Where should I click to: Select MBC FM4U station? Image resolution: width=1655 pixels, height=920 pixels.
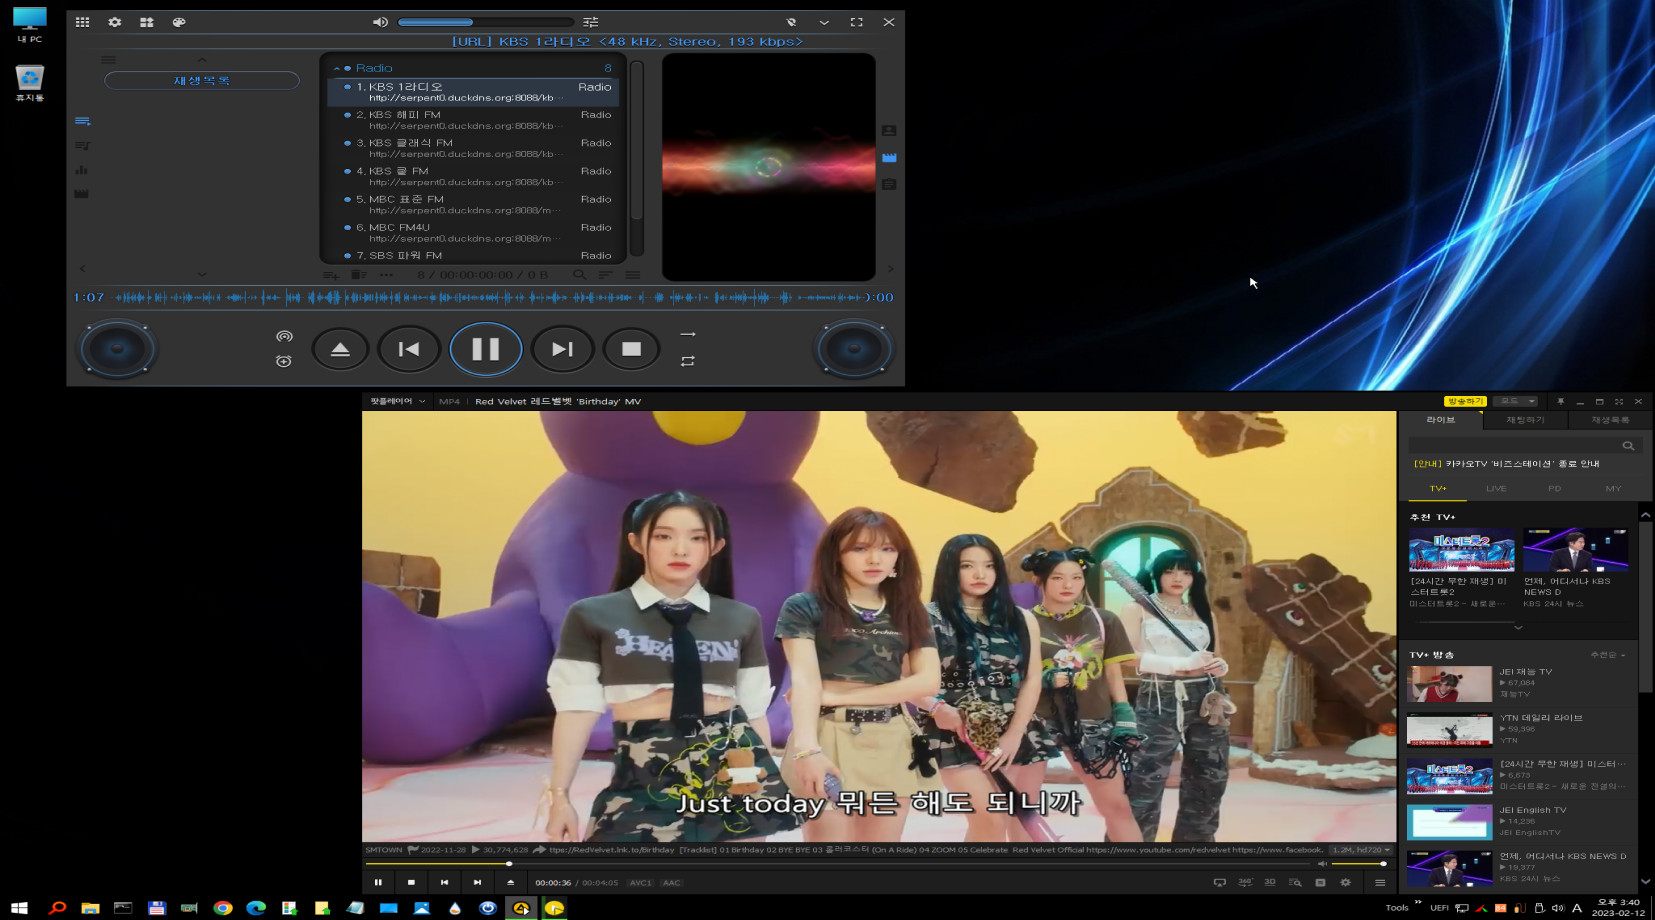pyautogui.click(x=473, y=232)
